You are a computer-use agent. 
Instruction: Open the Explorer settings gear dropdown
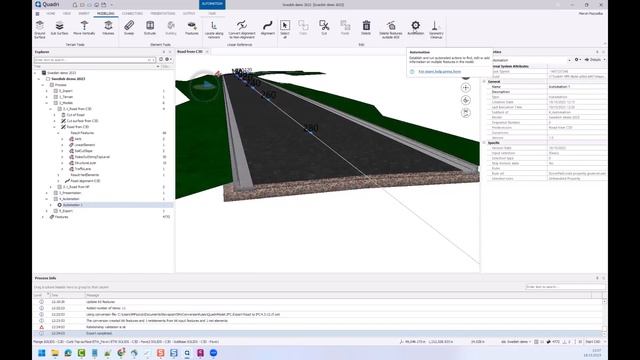tap(168, 60)
